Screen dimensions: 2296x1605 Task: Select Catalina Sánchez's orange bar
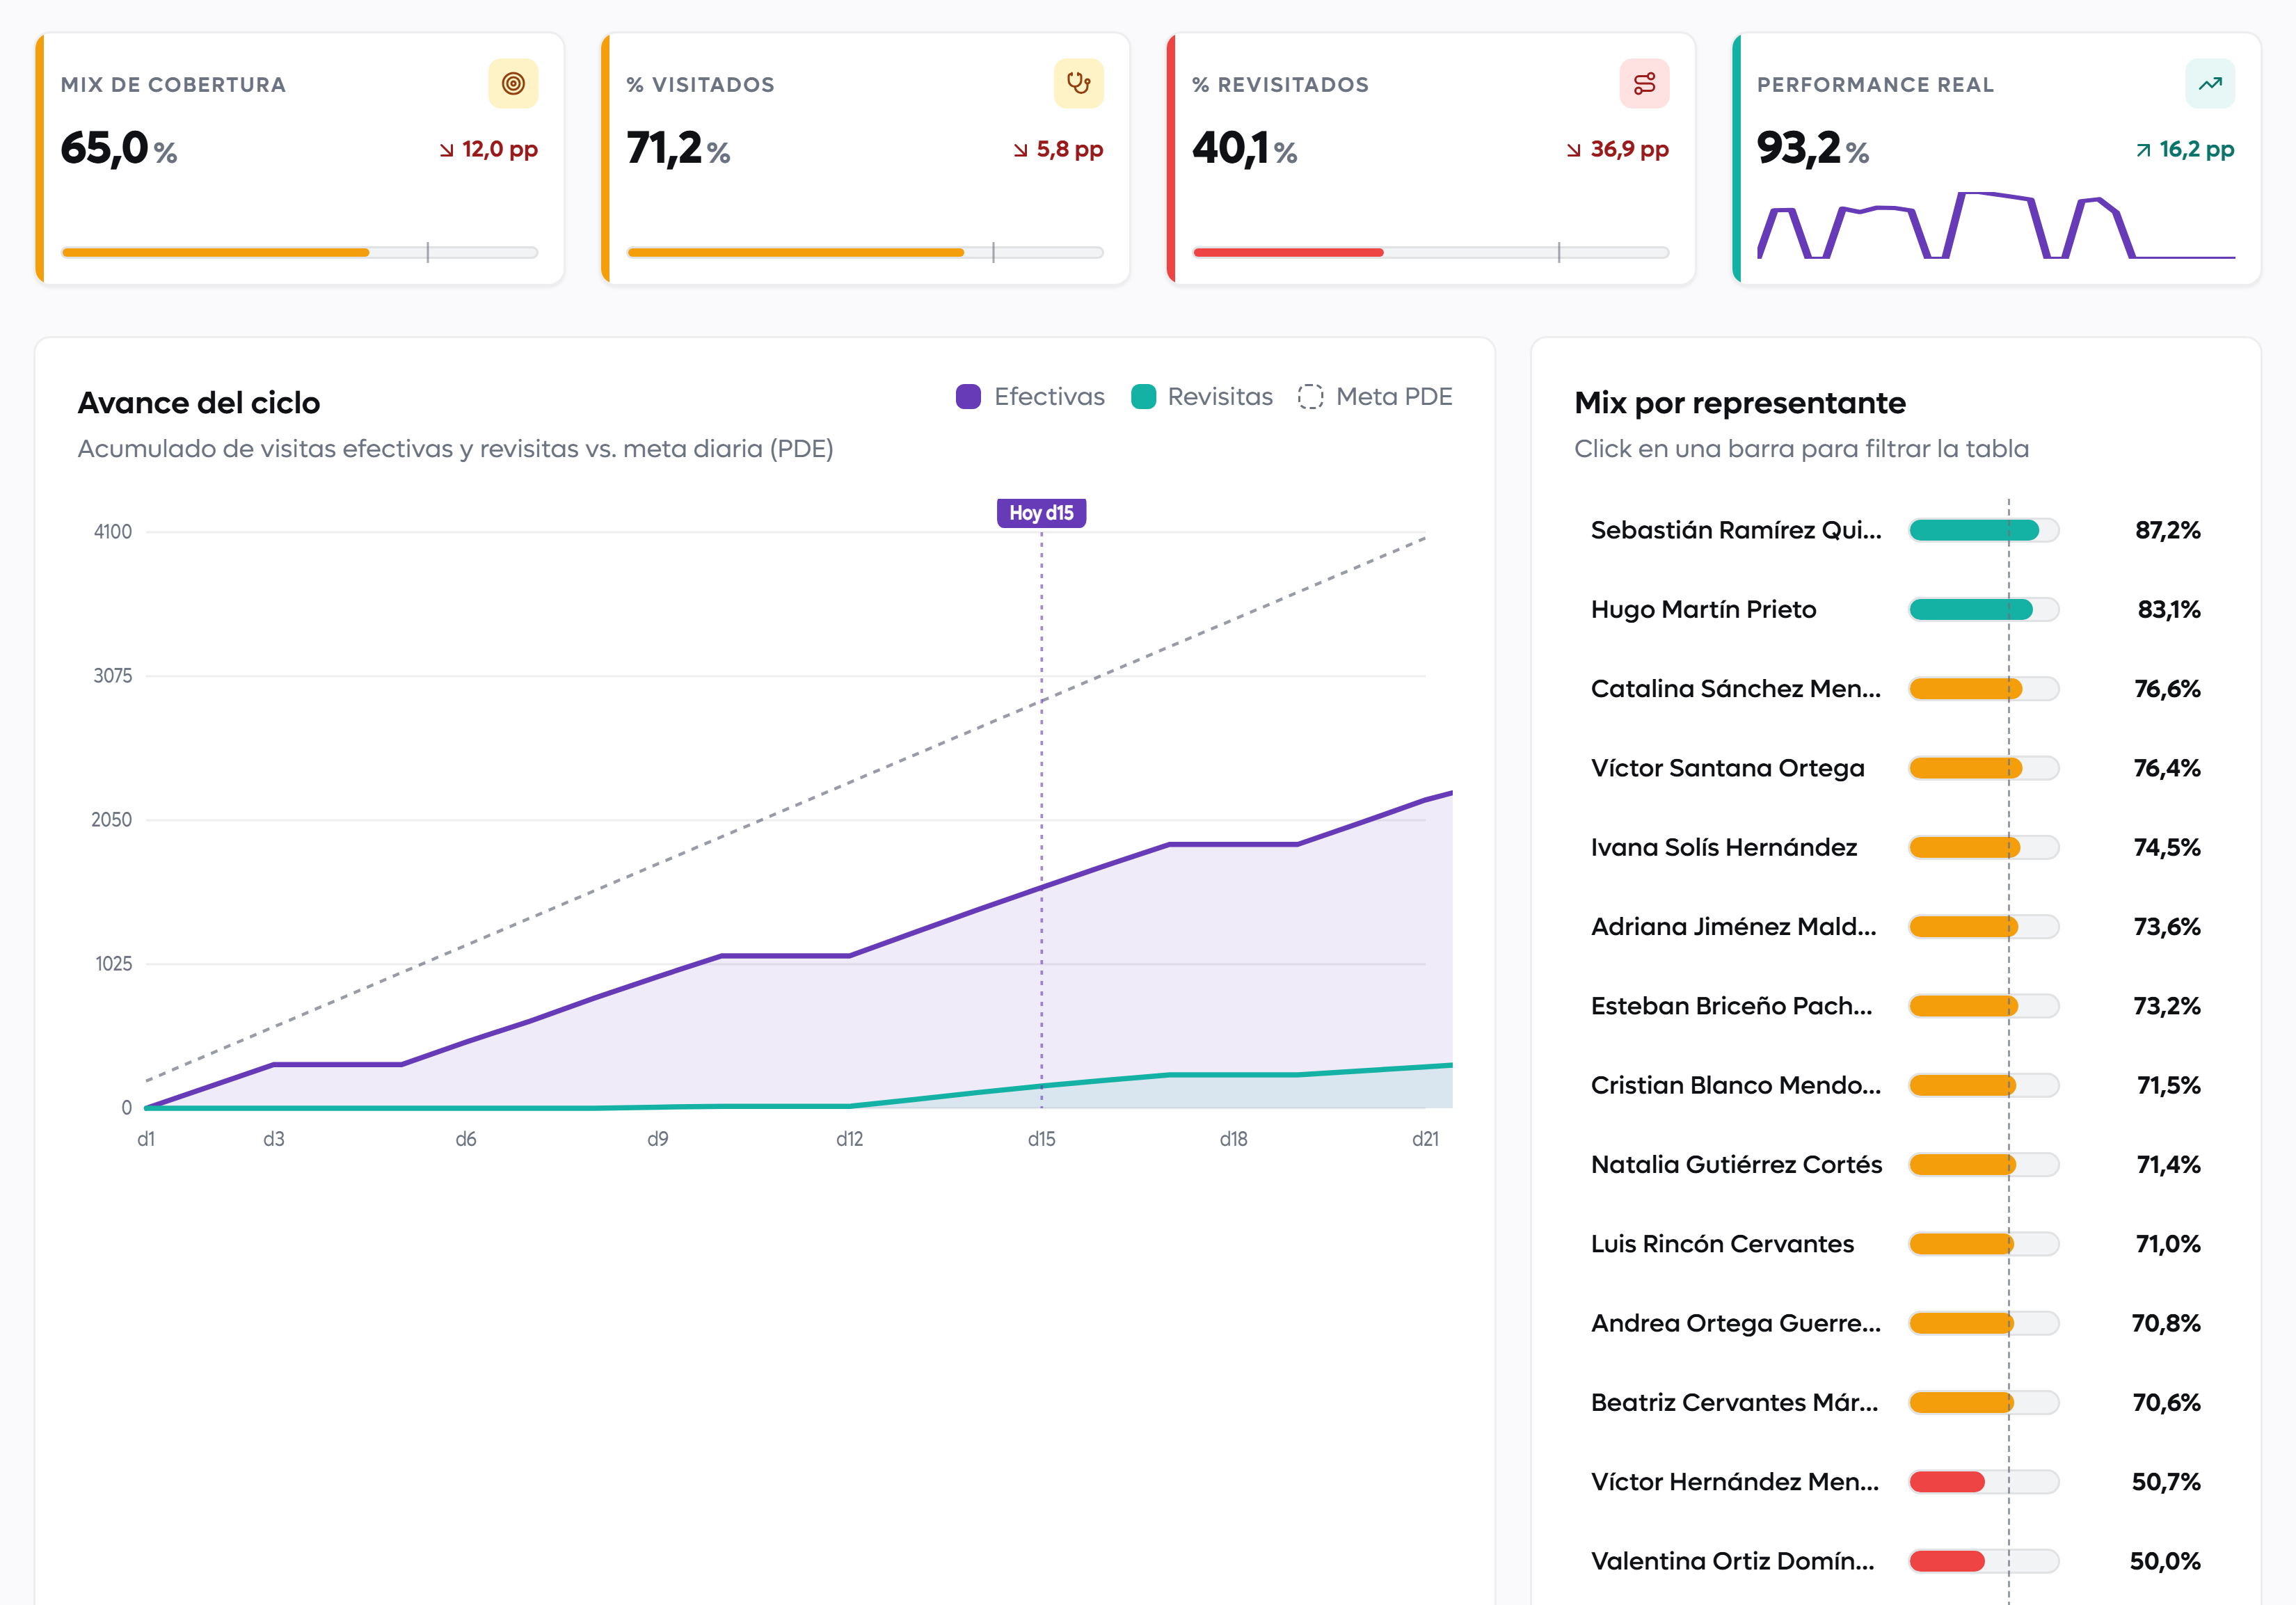coord(1983,689)
